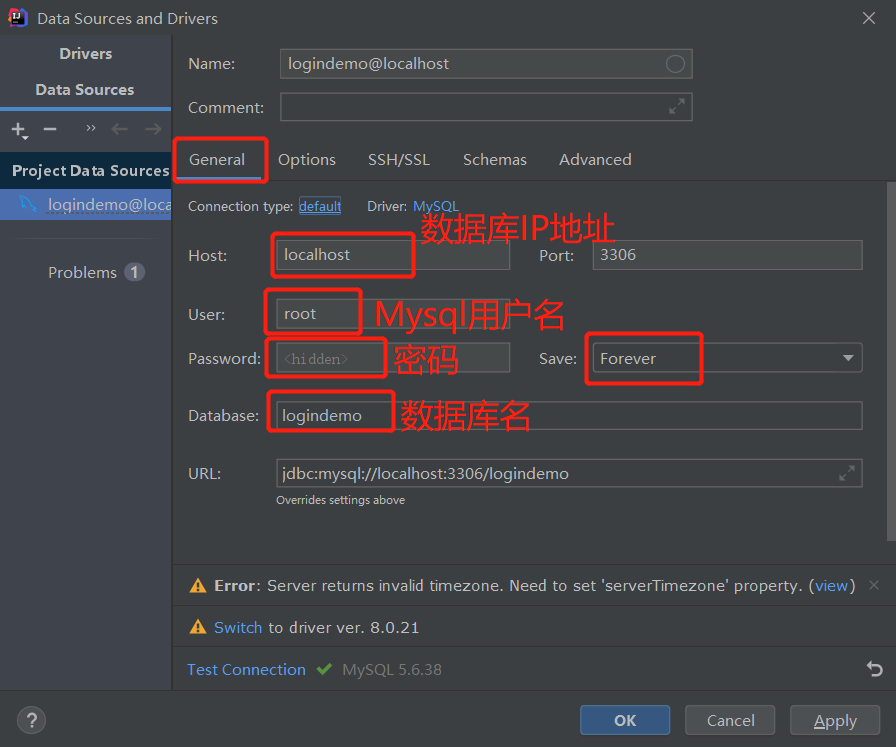This screenshot has height=747, width=896.
Task: Open the MySQL driver link
Action: [x=435, y=206]
